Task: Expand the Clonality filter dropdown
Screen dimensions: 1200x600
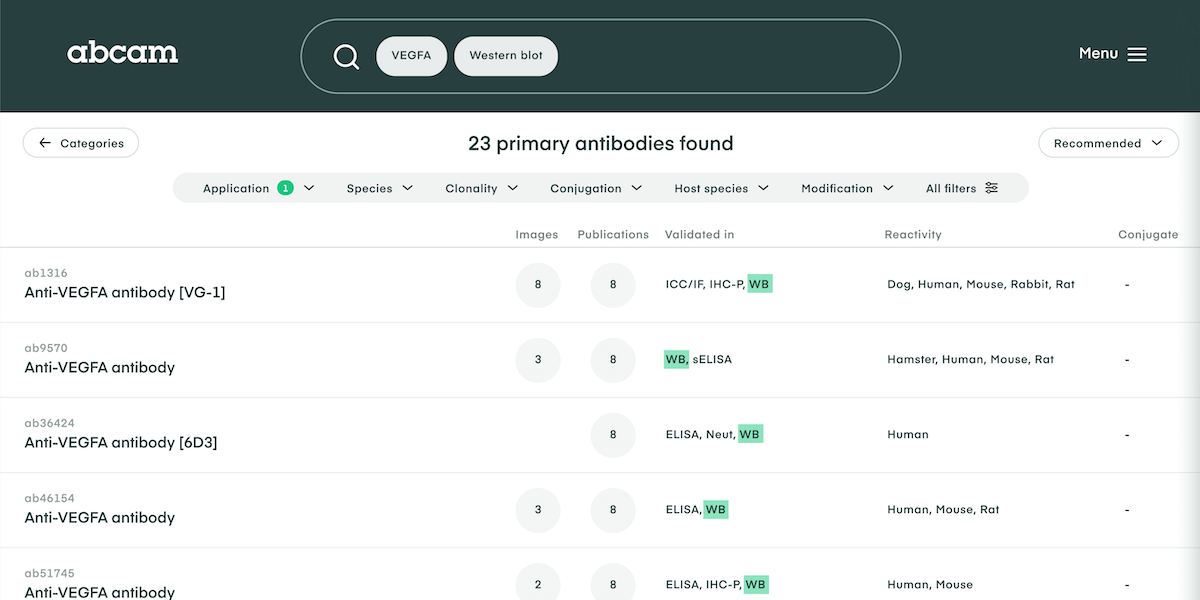Action: tap(481, 188)
